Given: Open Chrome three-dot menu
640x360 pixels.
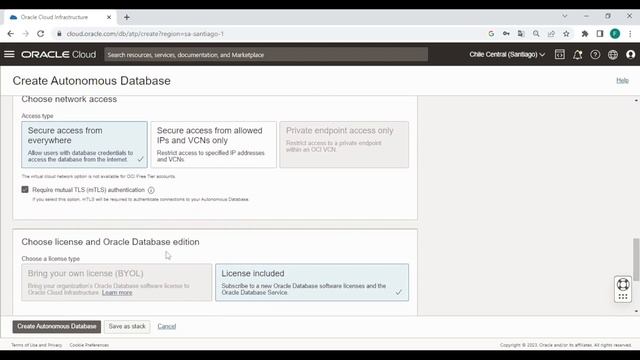Looking at the screenshot, I should click(630, 34).
